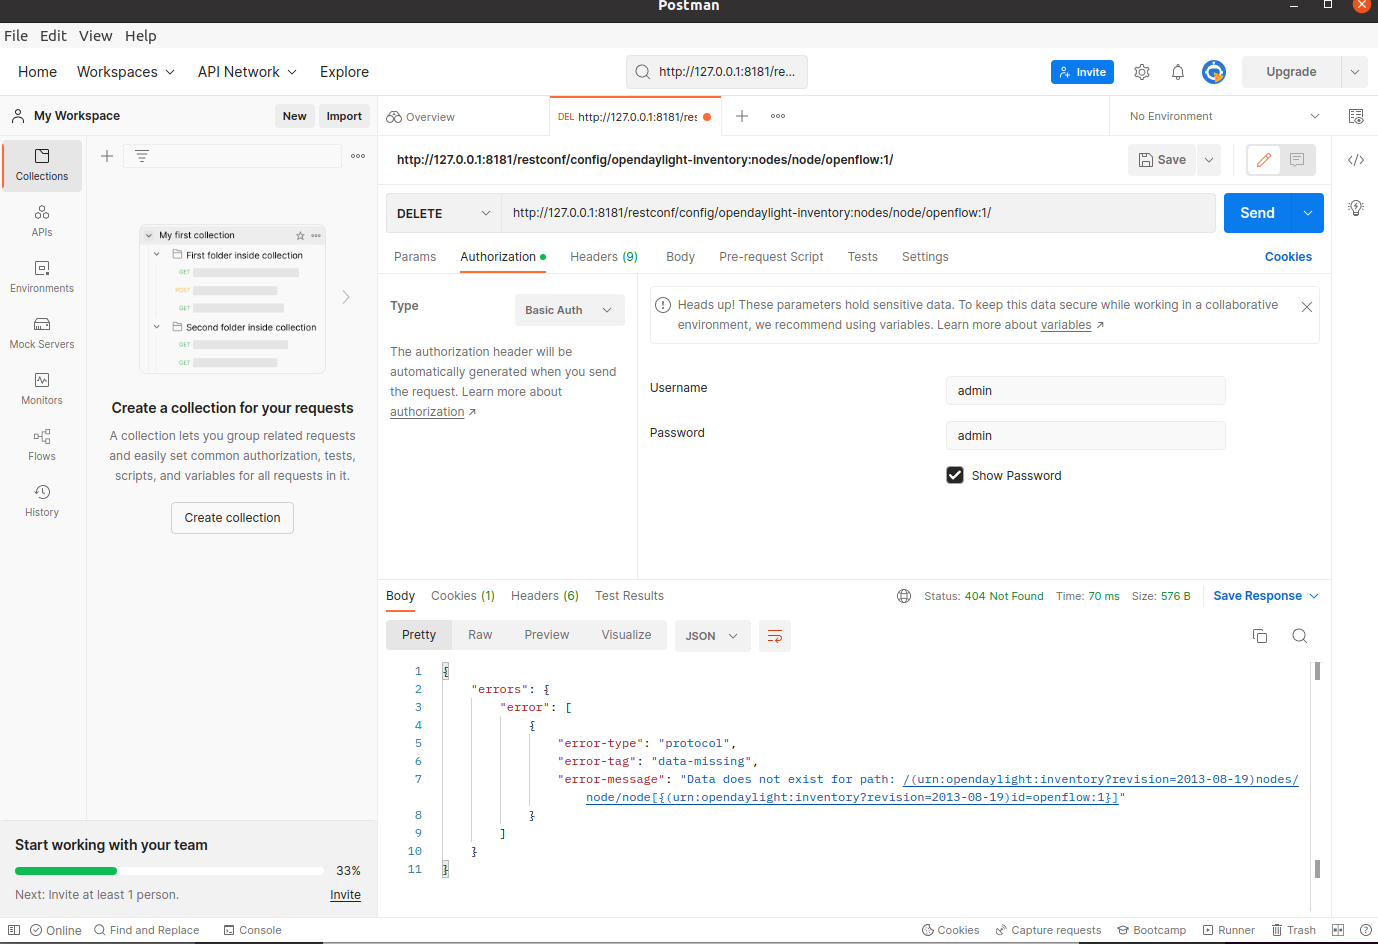
Task: Switch response view to Preview
Action: coord(547,635)
